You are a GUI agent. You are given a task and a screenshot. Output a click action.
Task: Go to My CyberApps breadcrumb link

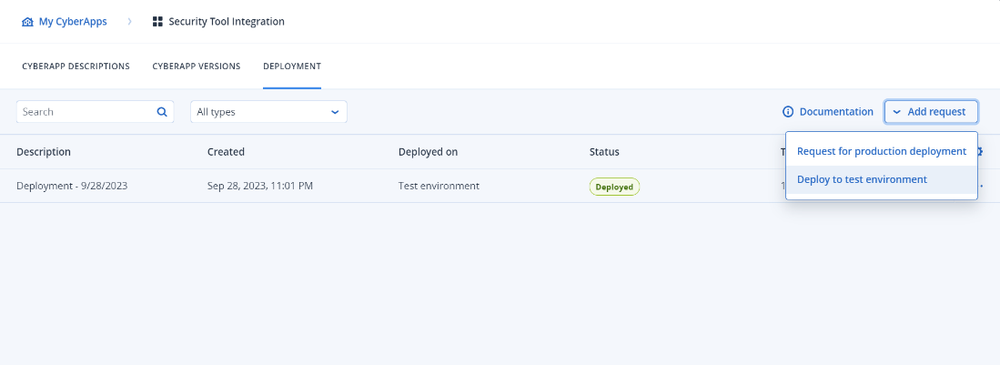coord(73,22)
